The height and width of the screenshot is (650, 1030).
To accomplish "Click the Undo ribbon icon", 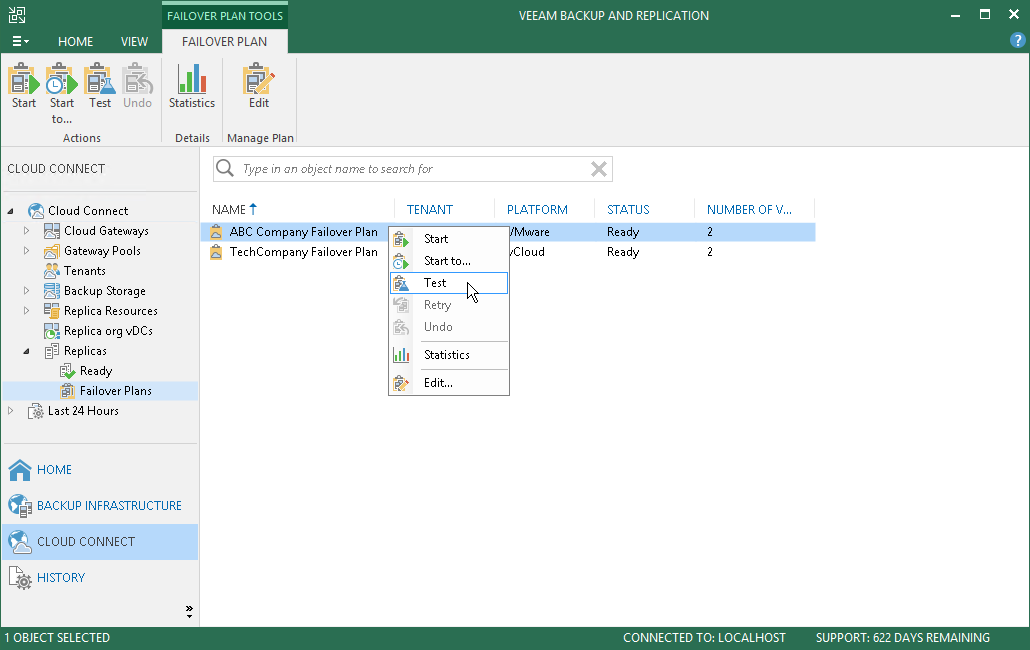I will (137, 85).
